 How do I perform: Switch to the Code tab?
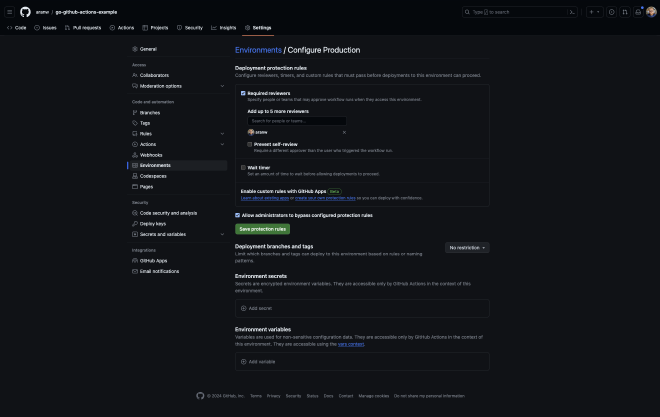[x=17, y=28]
